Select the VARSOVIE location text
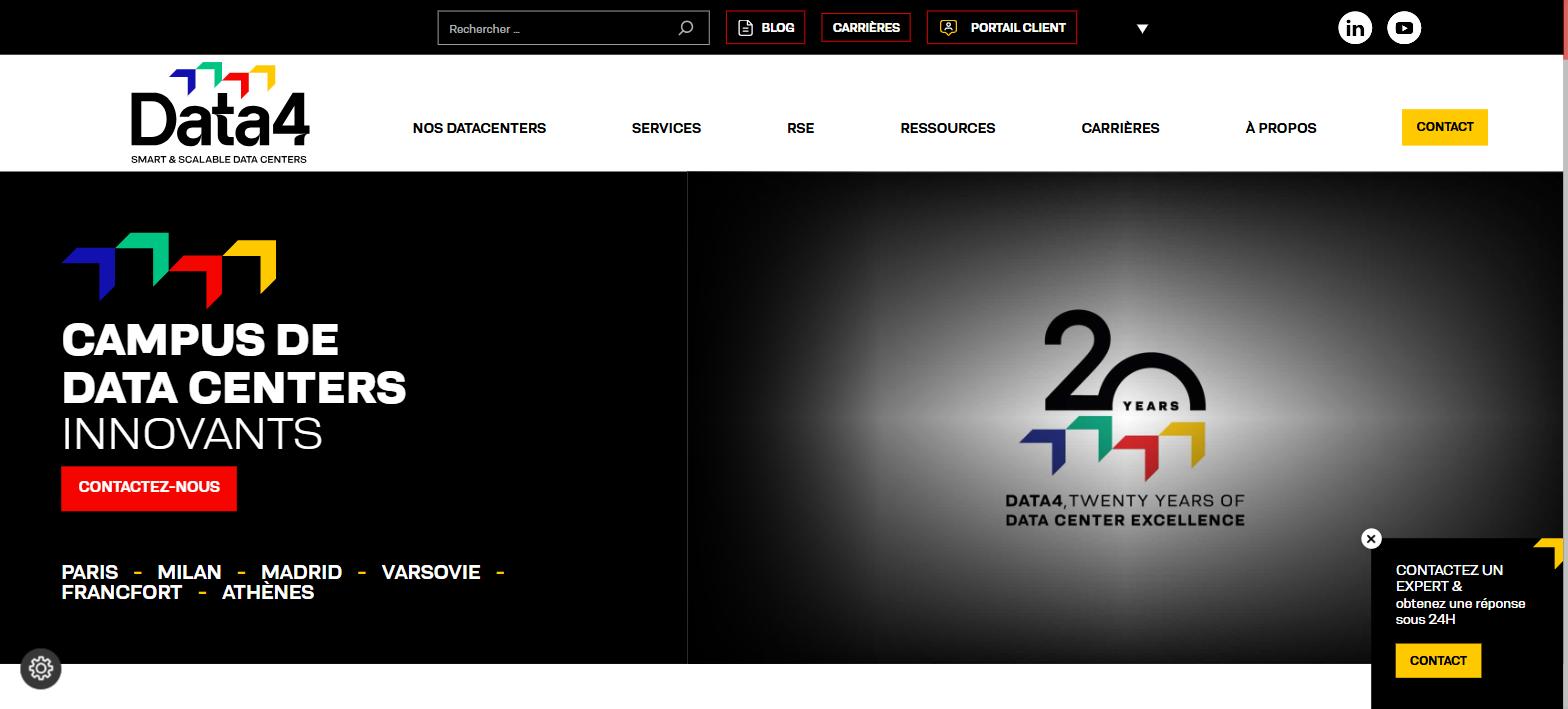 click(x=431, y=572)
